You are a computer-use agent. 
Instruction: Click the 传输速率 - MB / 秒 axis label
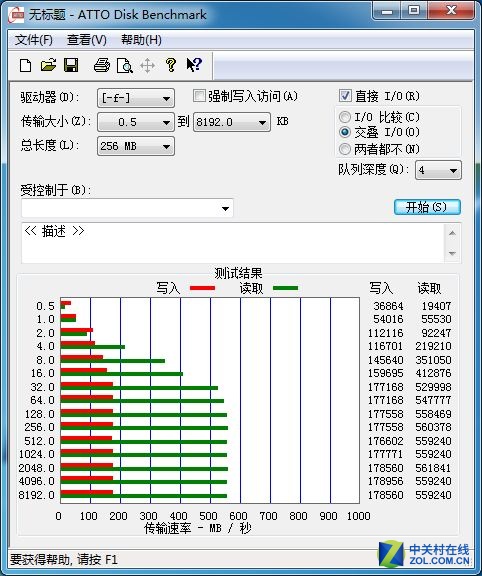click(198, 528)
